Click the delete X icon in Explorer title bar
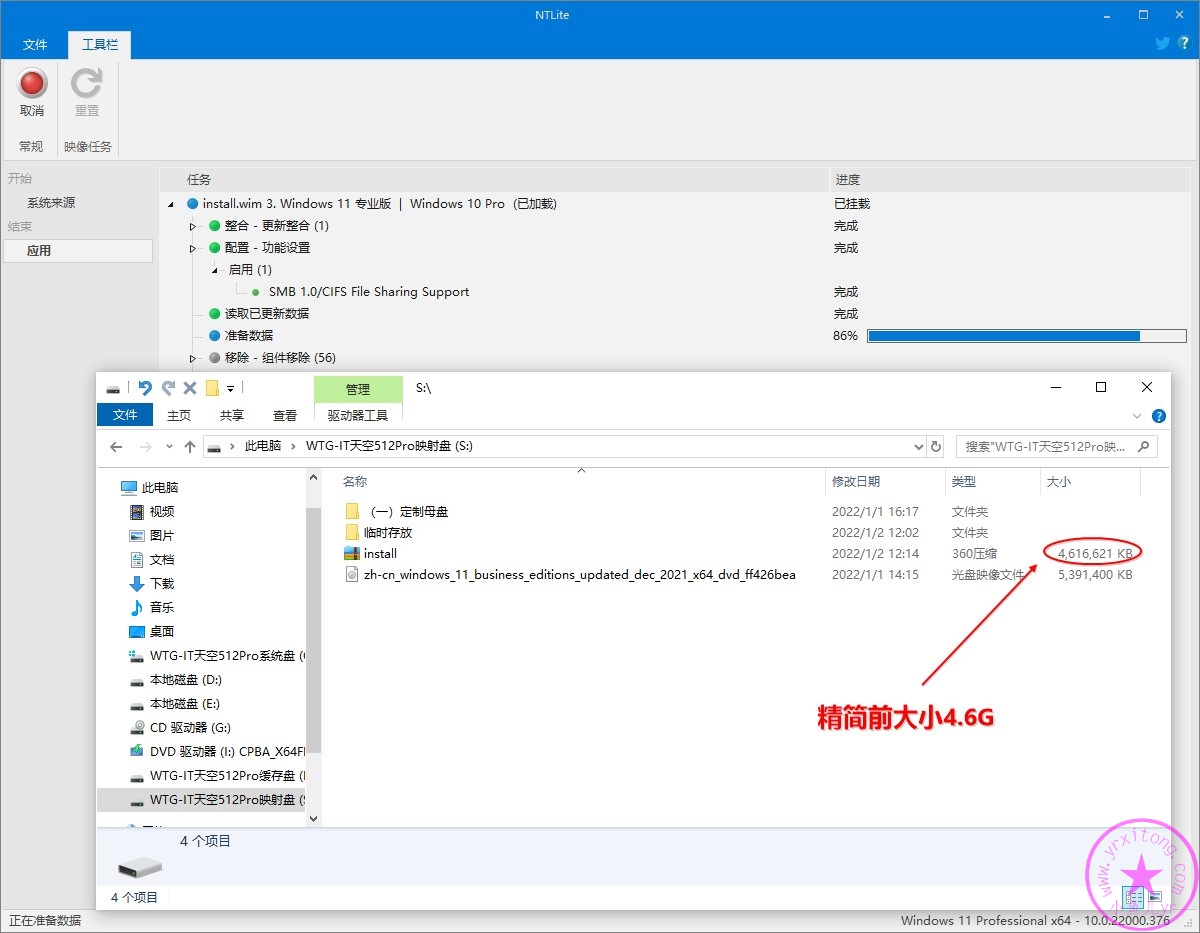 pos(189,388)
